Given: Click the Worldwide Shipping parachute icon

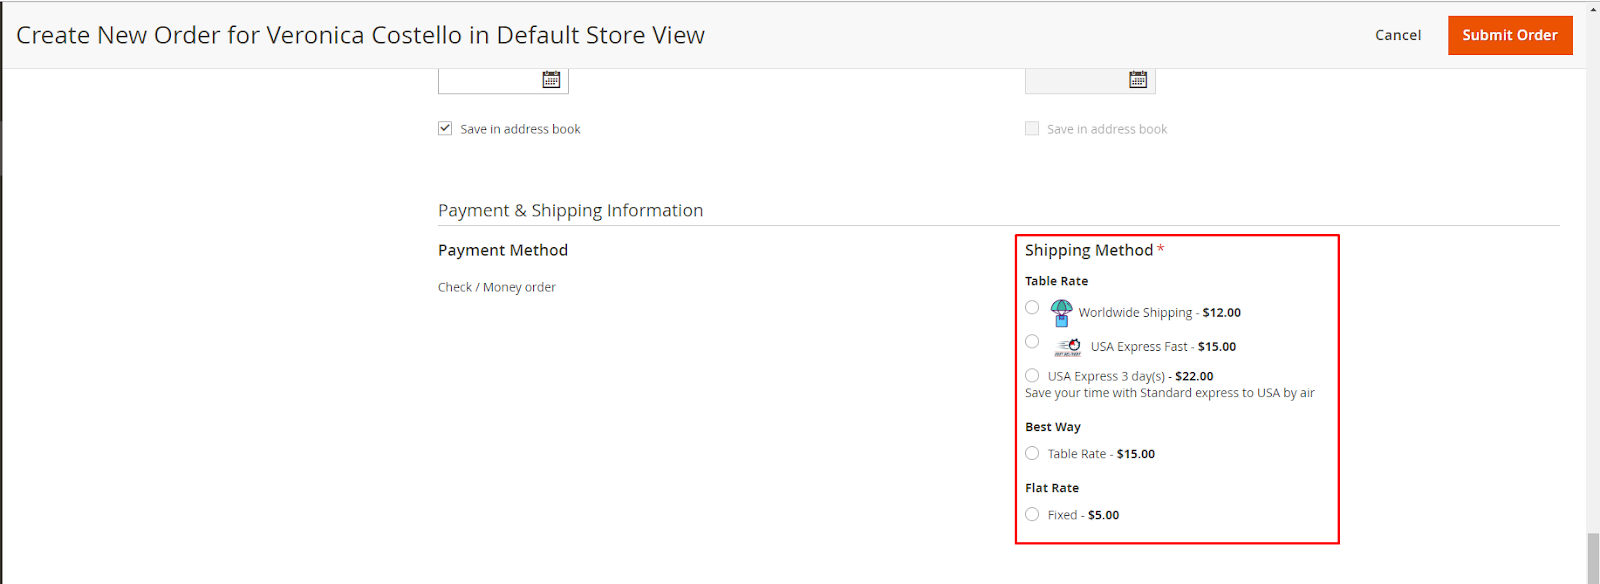Looking at the screenshot, I should pos(1061,313).
